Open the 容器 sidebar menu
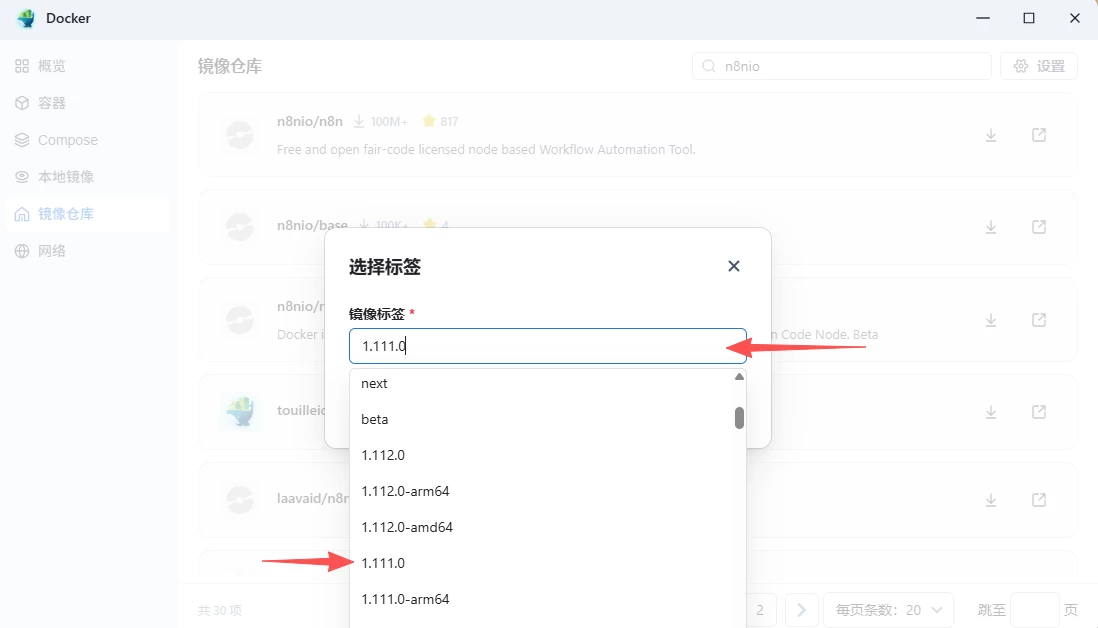This screenshot has width=1098, height=628. point(52,103)
